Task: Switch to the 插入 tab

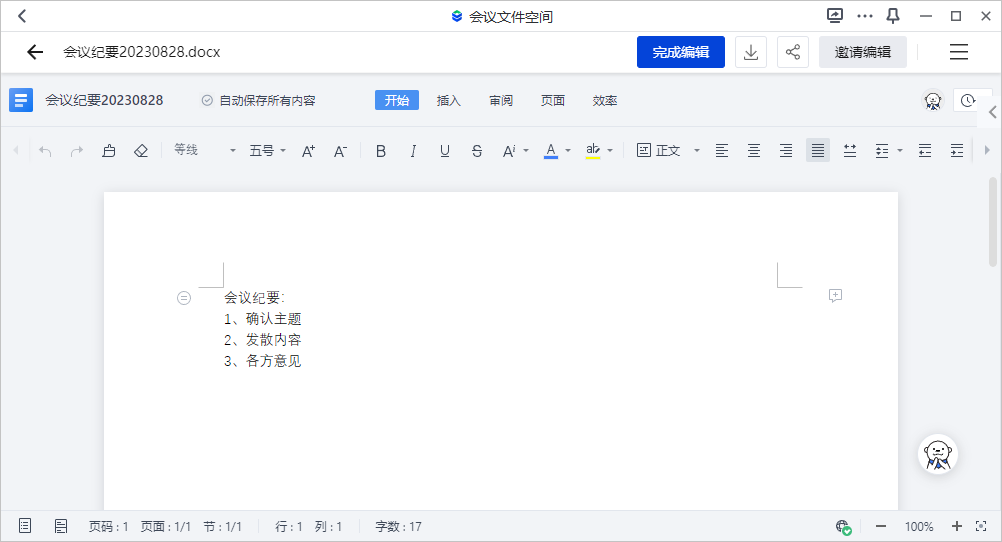Action: (x=449, y=100)
